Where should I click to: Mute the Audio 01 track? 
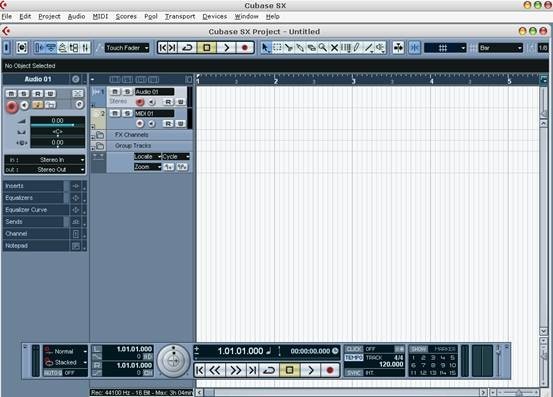[115, 92]
